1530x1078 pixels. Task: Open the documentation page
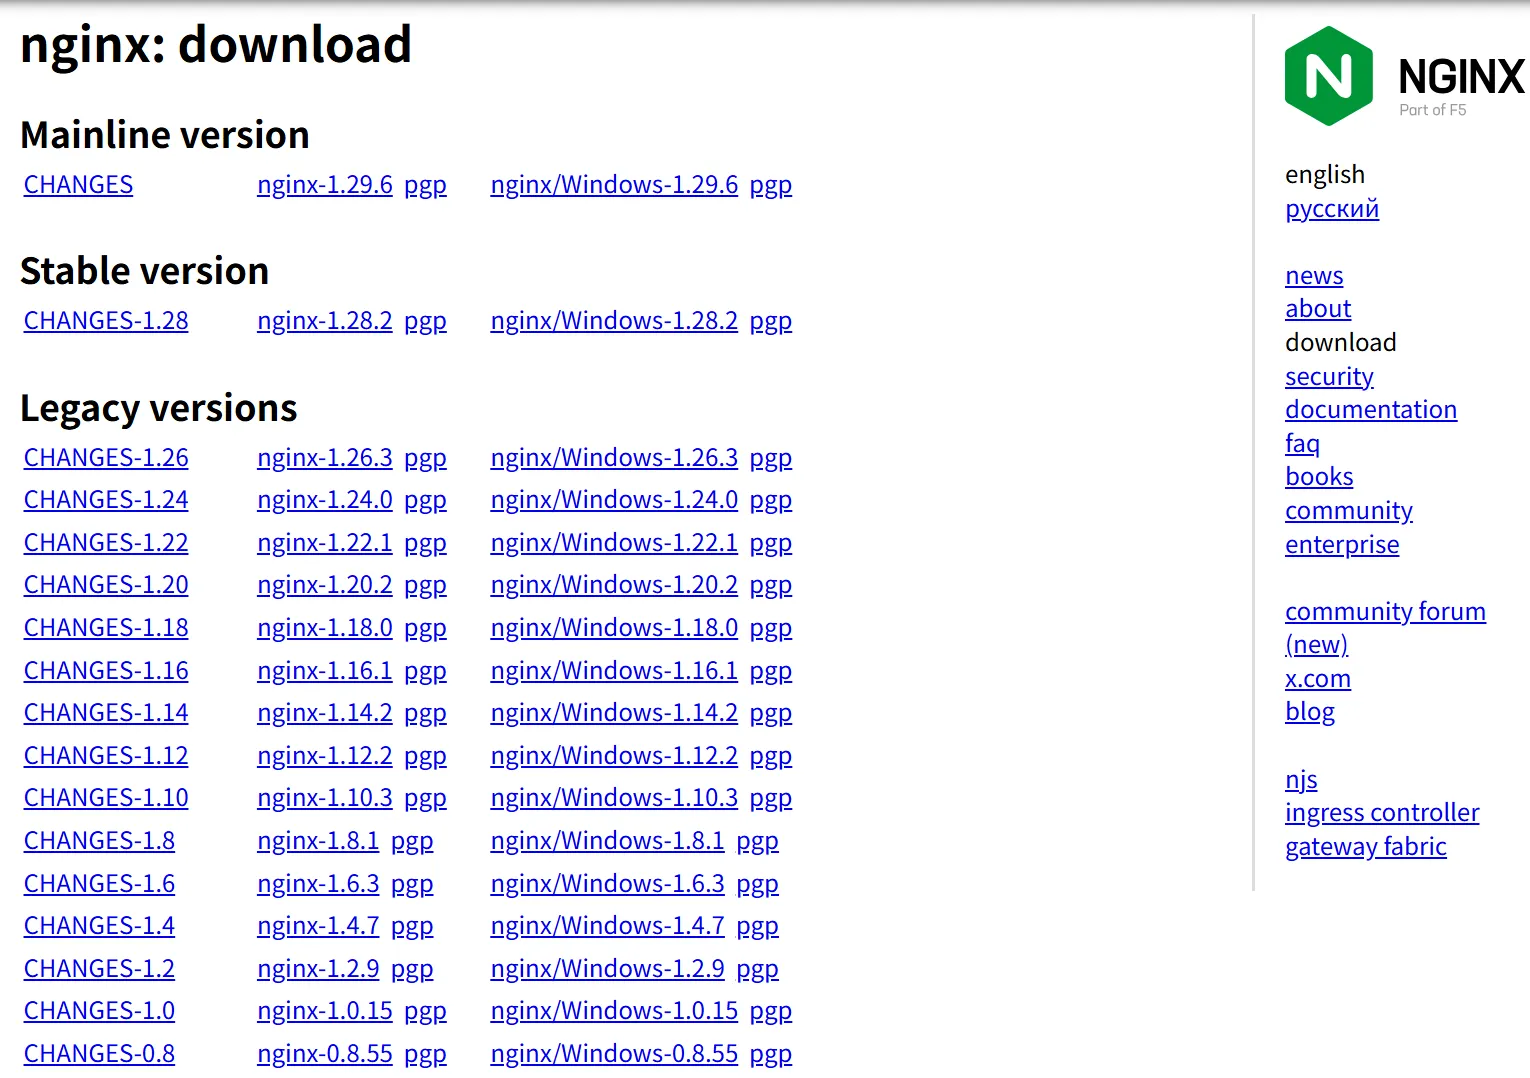[x=1370, y=410]
